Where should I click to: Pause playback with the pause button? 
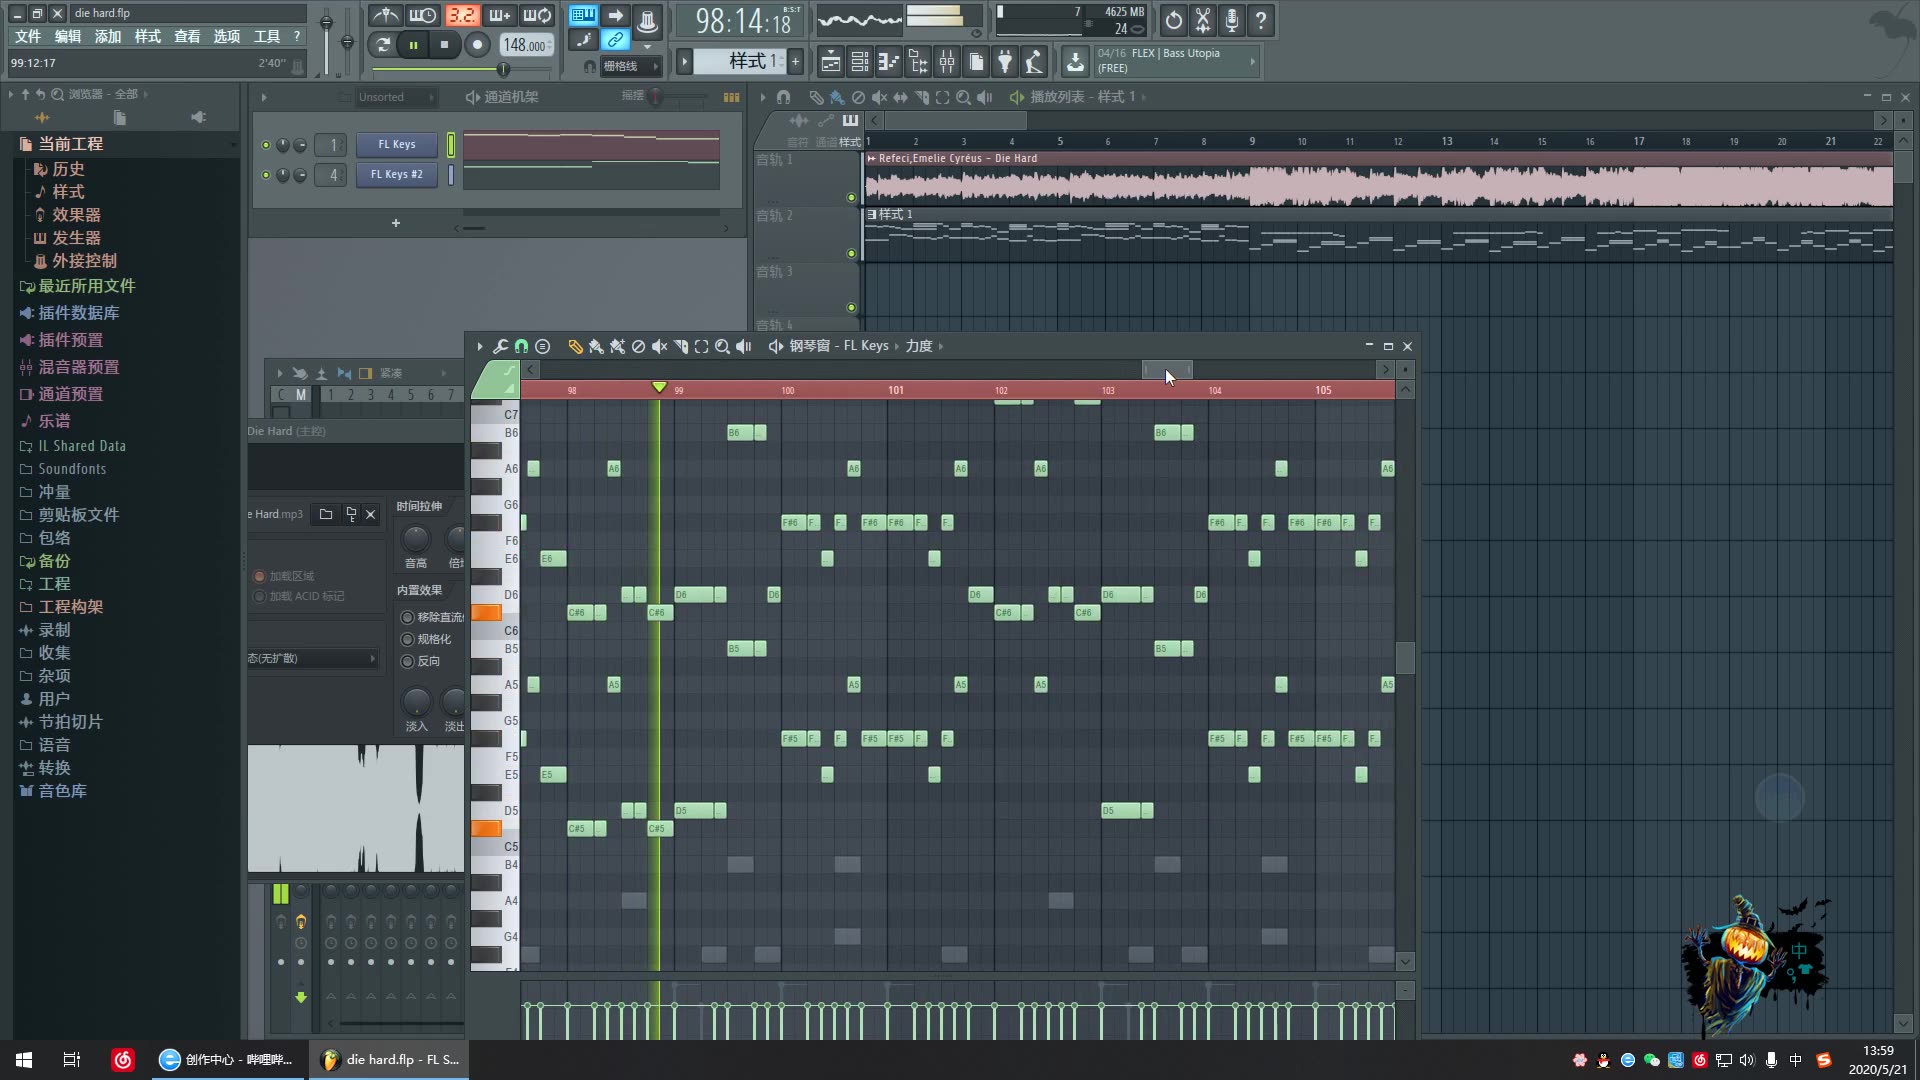tap(413, 44)
